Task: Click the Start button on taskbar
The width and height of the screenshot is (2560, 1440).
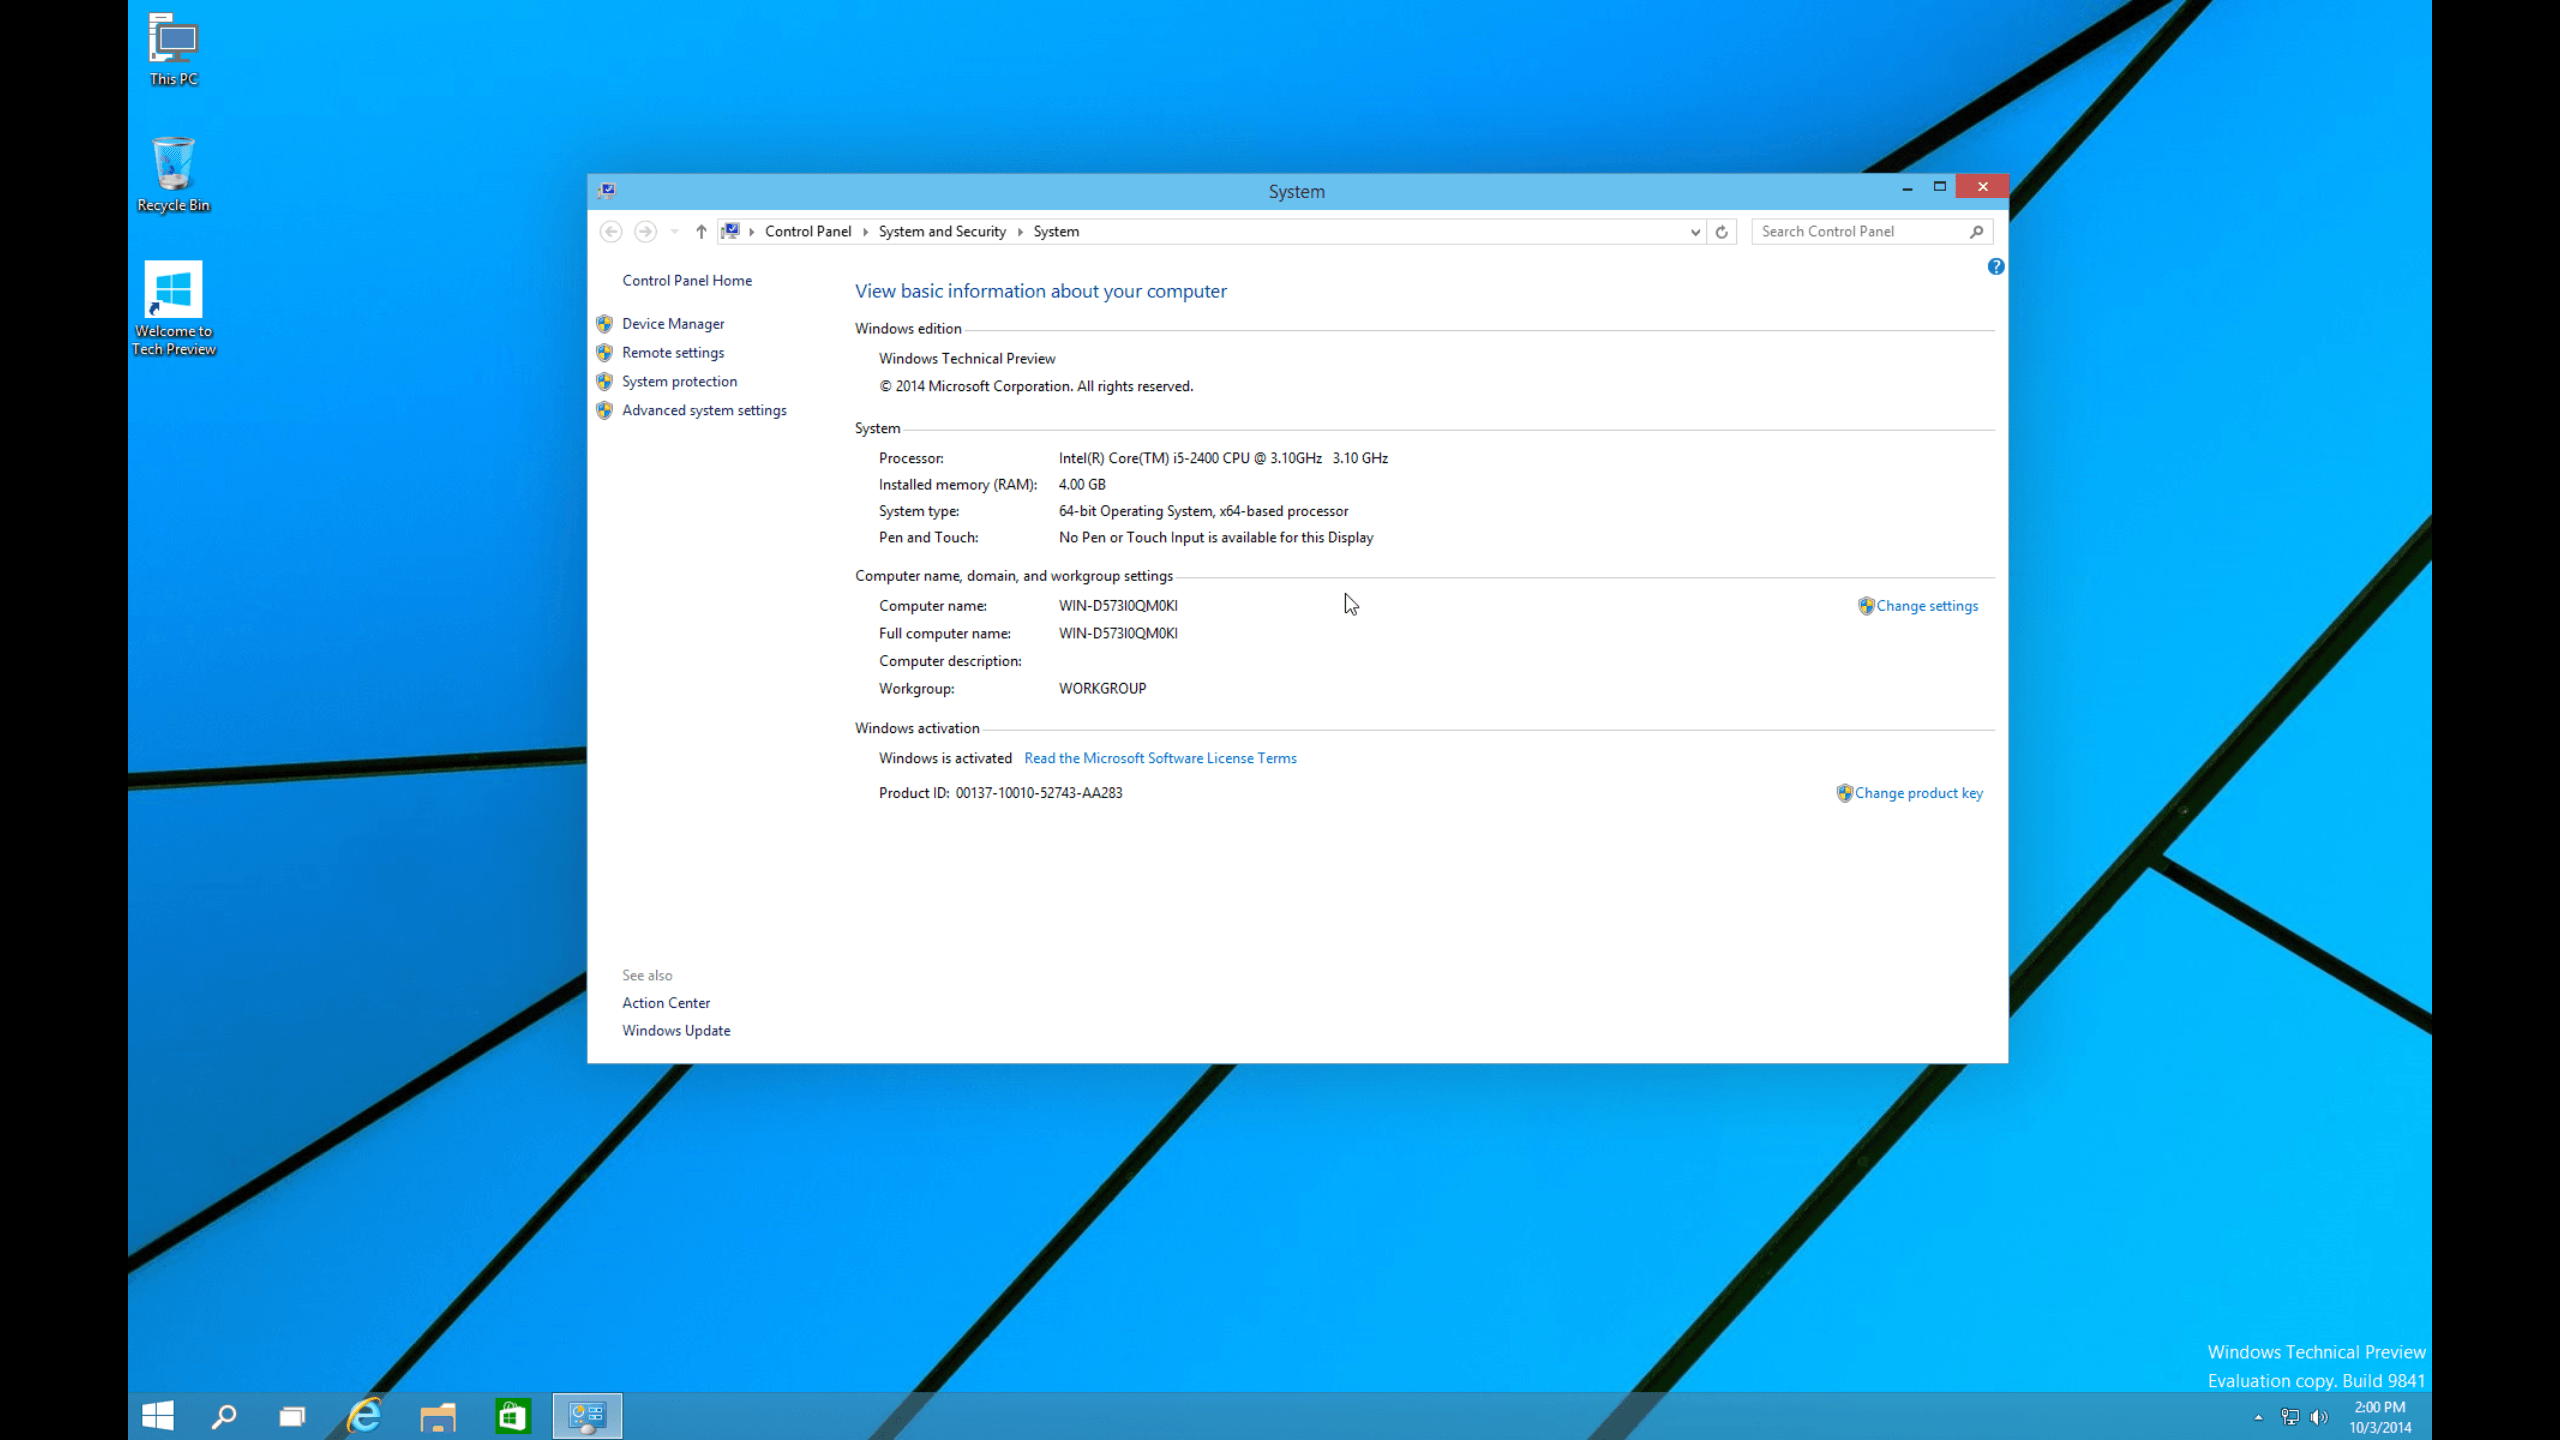Action: tap(158, 1416)
